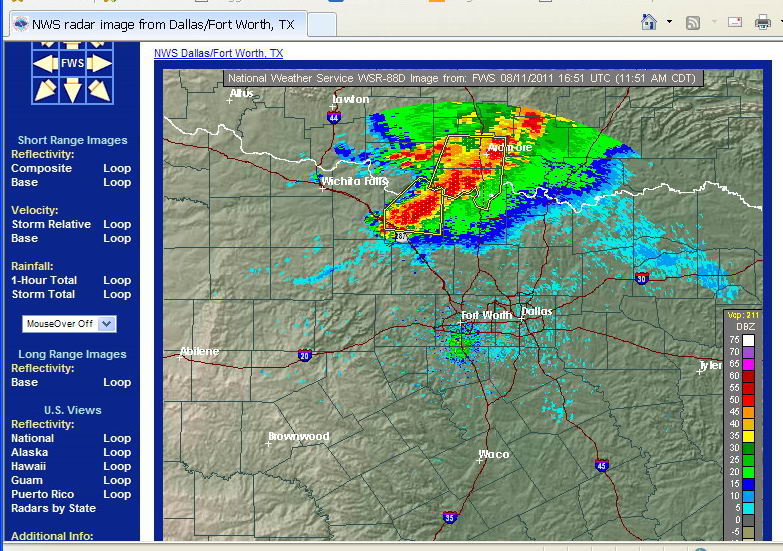The height and width of the screenshot is (551, 783).
Task: Open short range Base reflectivity image
Action: (24, 182)
